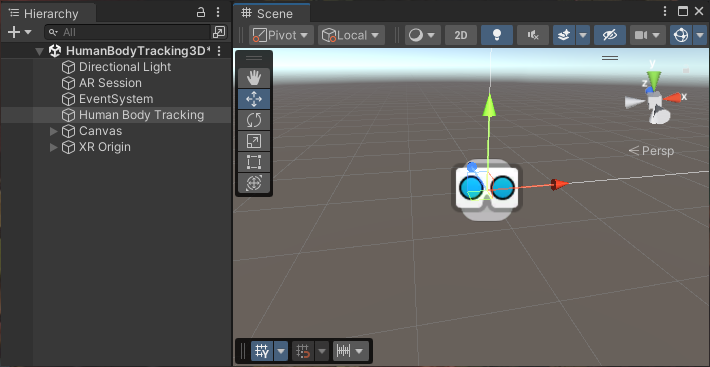Maximize the Scene view panel
The height and width of the screenshot is (367, 710).
(x=683, y=11)
